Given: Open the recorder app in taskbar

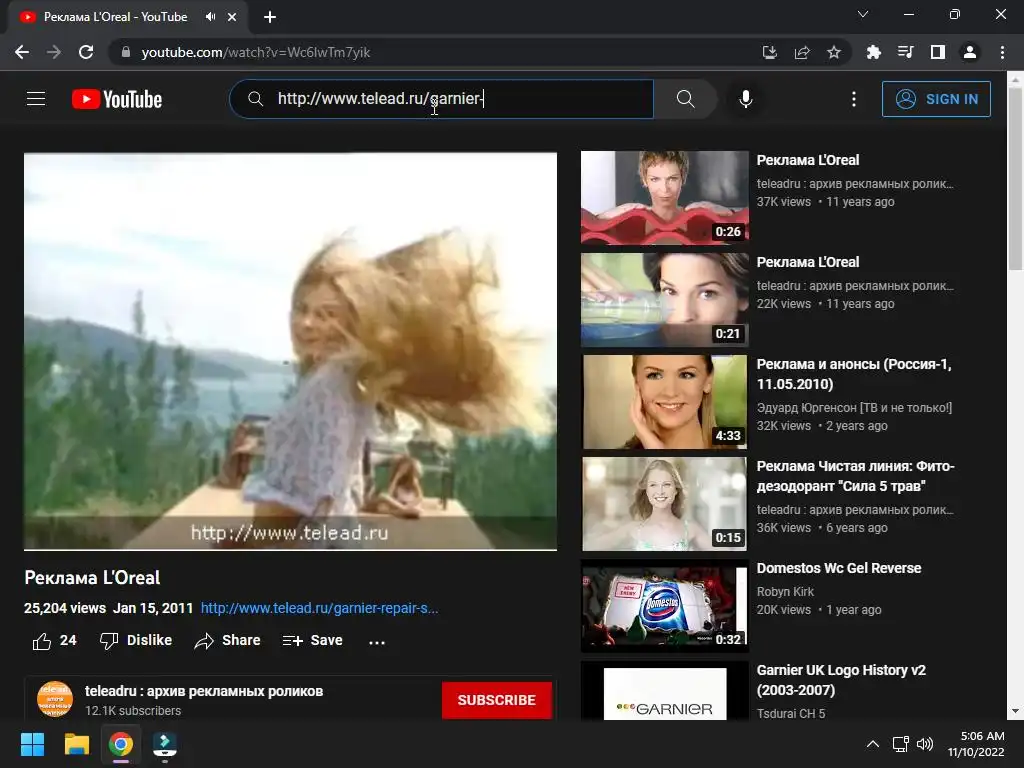Looking at the screenshot, I should coord(165,744).
